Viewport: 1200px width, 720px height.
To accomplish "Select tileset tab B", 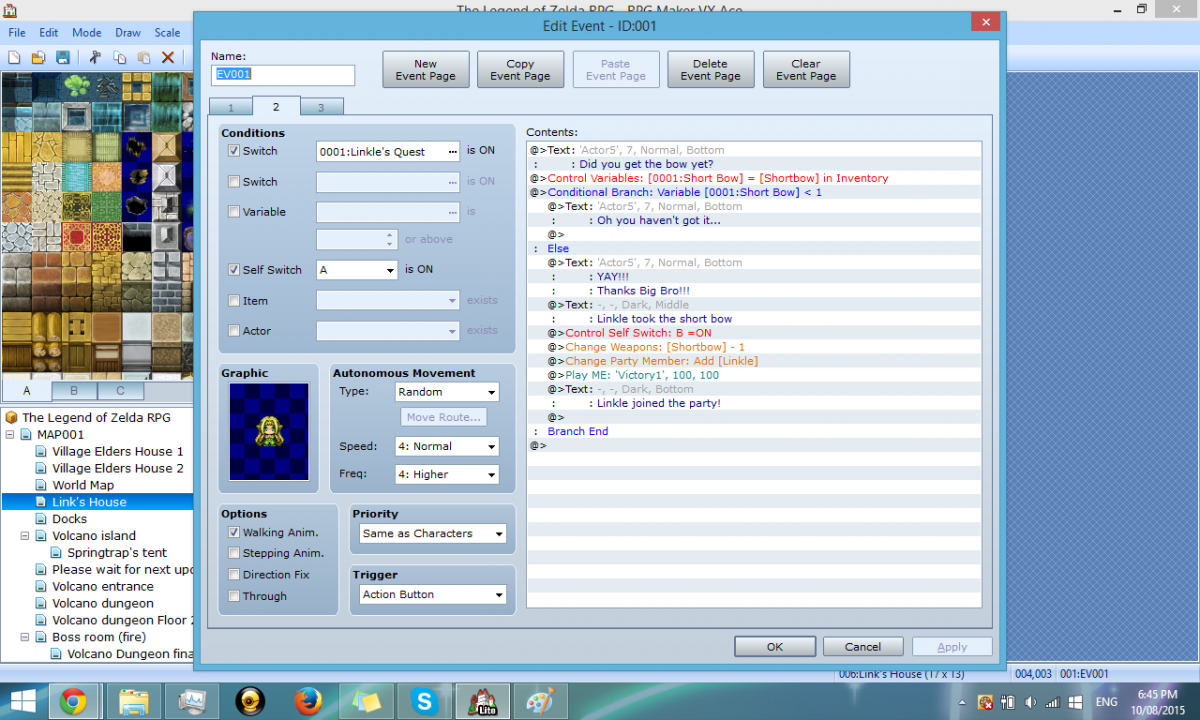I will [x=74, y=391].
